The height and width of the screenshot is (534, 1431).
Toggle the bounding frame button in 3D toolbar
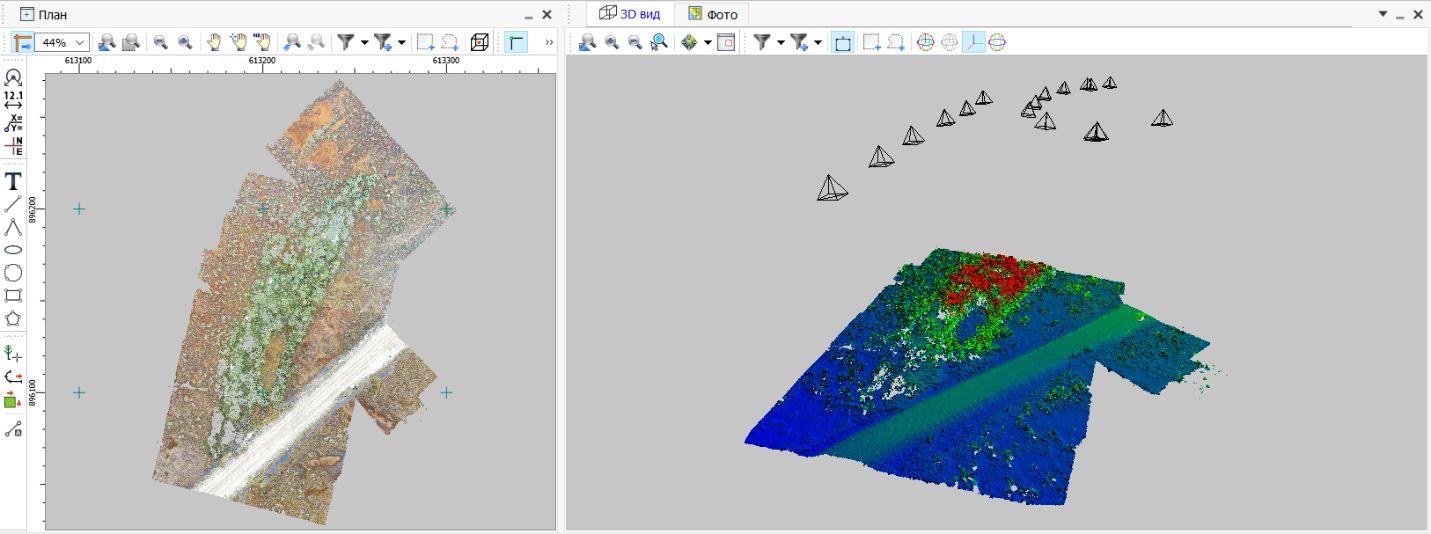point(842,42)
